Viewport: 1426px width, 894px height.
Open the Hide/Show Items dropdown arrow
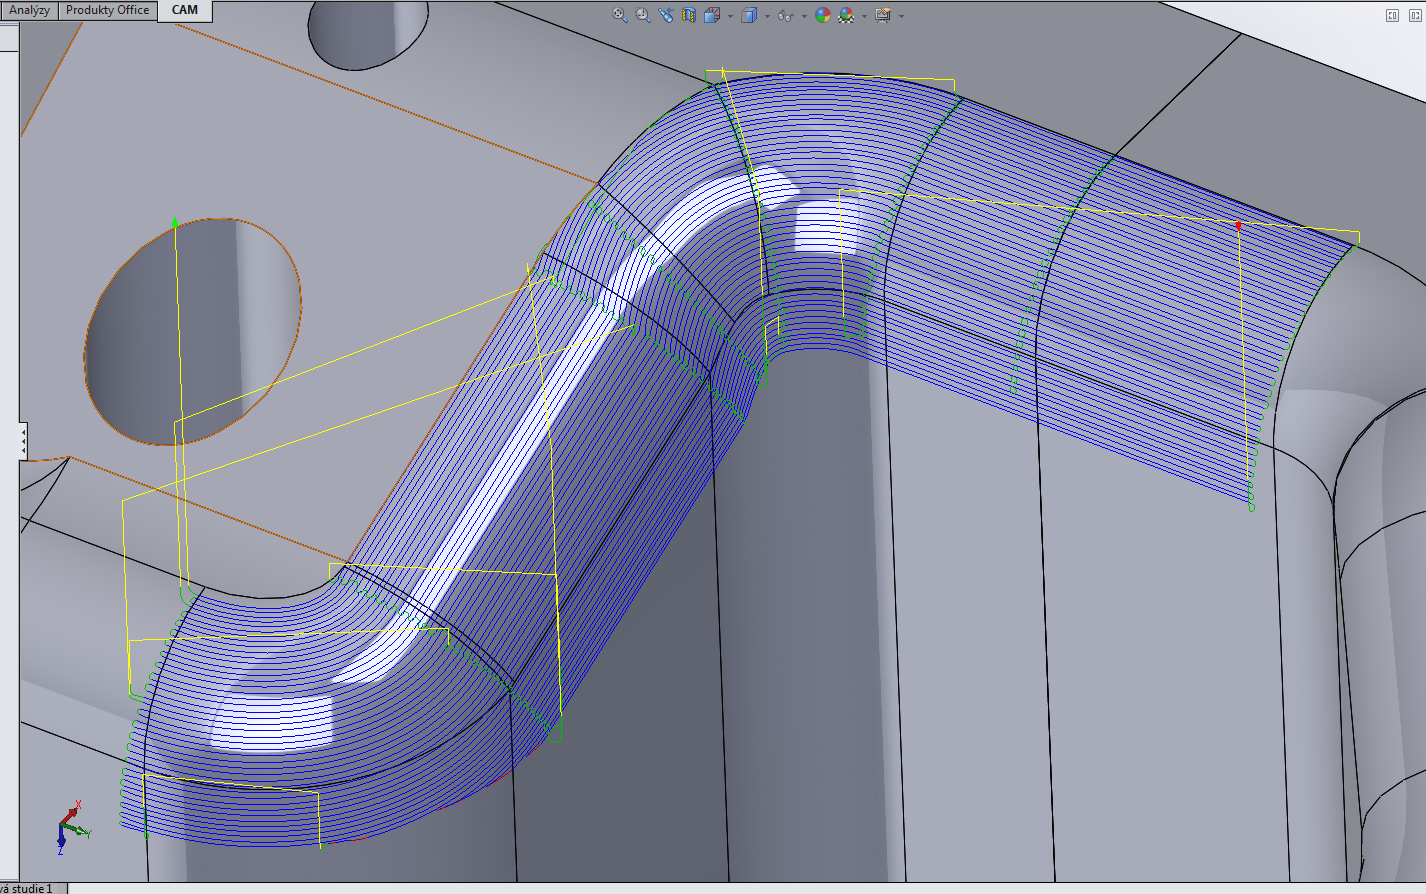(803, 16)
